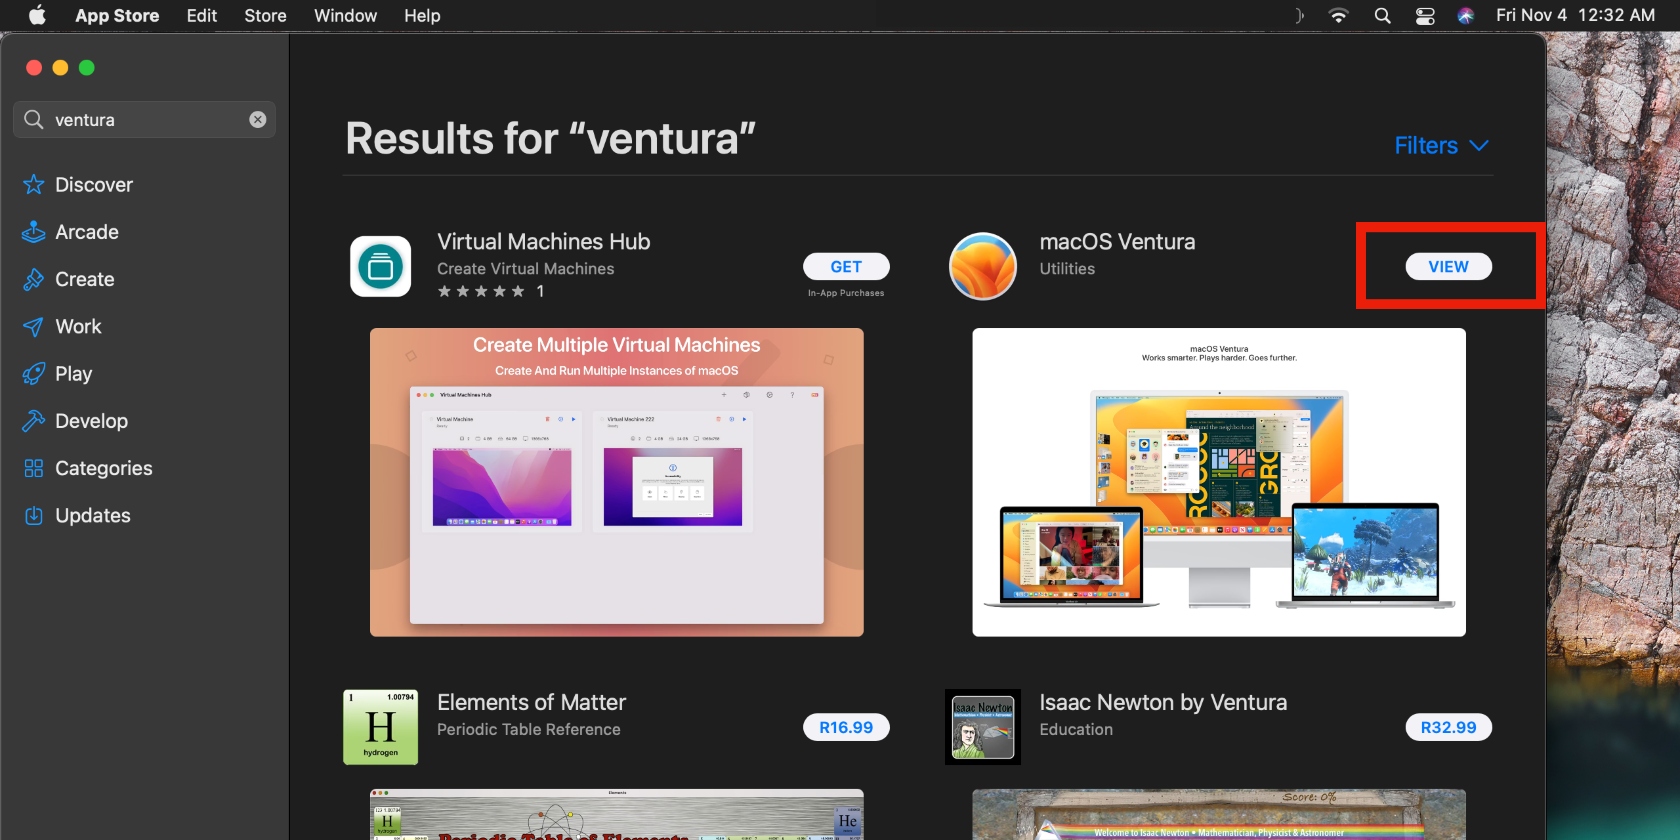Select Categories in the sidebar
Viewport: 1680px width, 840px height.
pyautogui.click(x=104, y=468)
